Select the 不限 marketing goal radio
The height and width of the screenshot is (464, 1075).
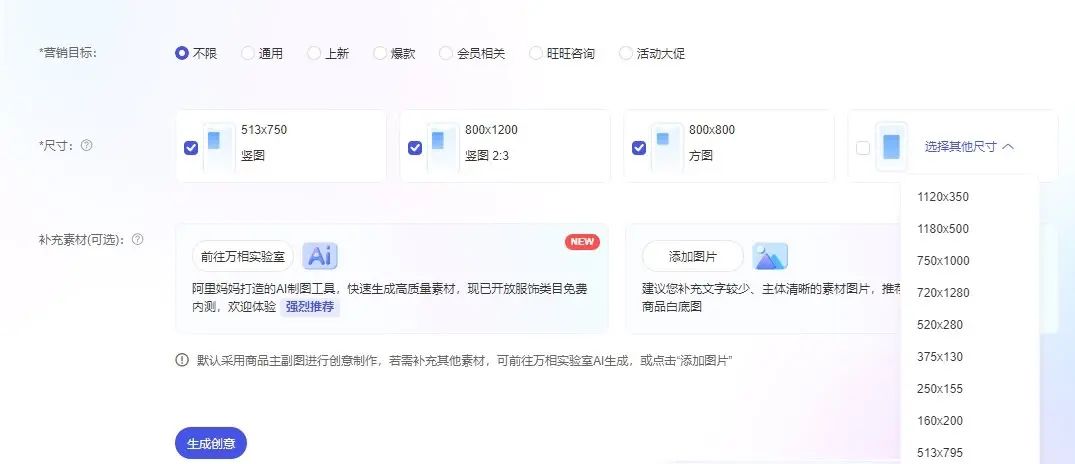coord(182,53)
